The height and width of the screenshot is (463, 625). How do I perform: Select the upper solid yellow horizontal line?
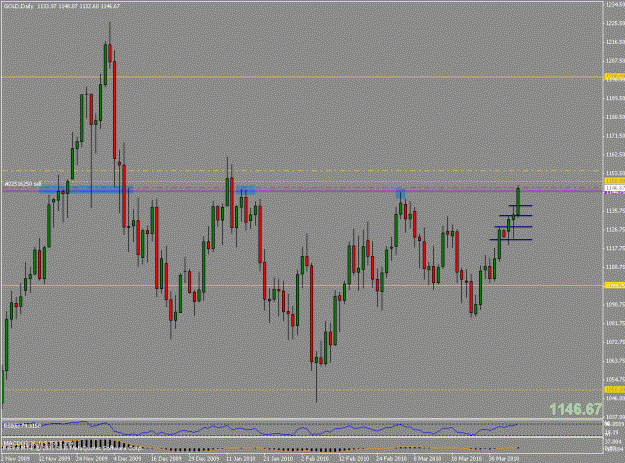coord(301,77)
